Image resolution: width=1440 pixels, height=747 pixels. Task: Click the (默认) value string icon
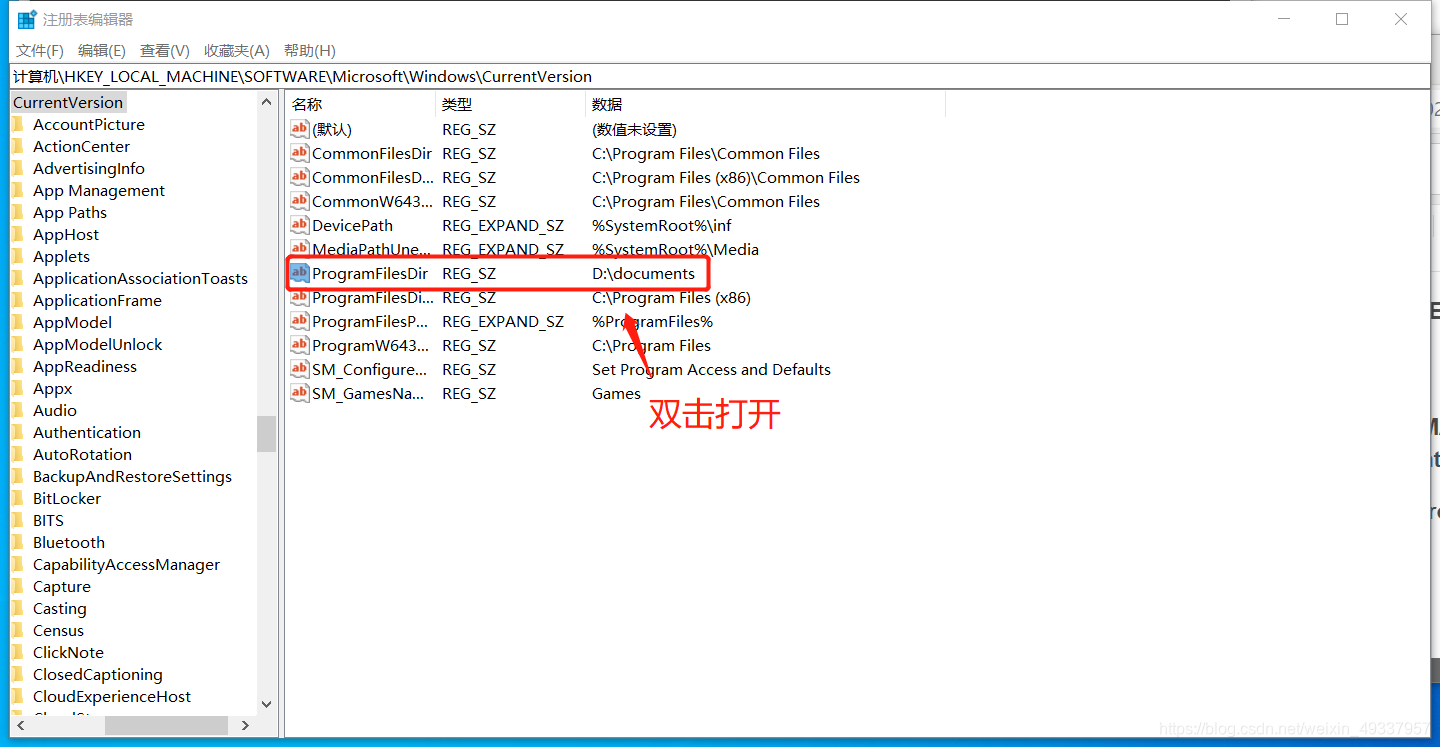(300, 129)
